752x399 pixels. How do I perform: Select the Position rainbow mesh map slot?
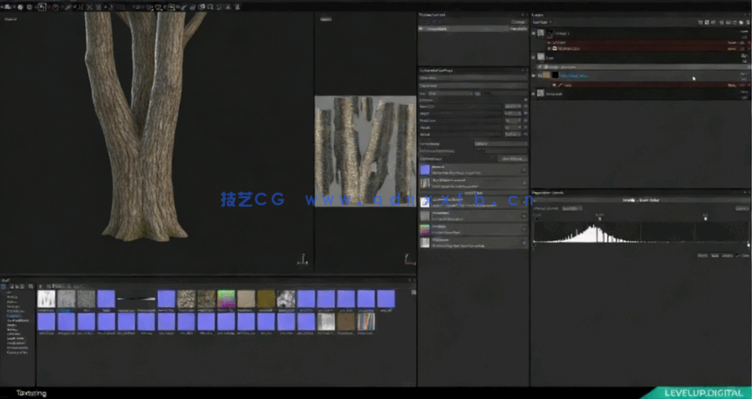tap(425, 229)
